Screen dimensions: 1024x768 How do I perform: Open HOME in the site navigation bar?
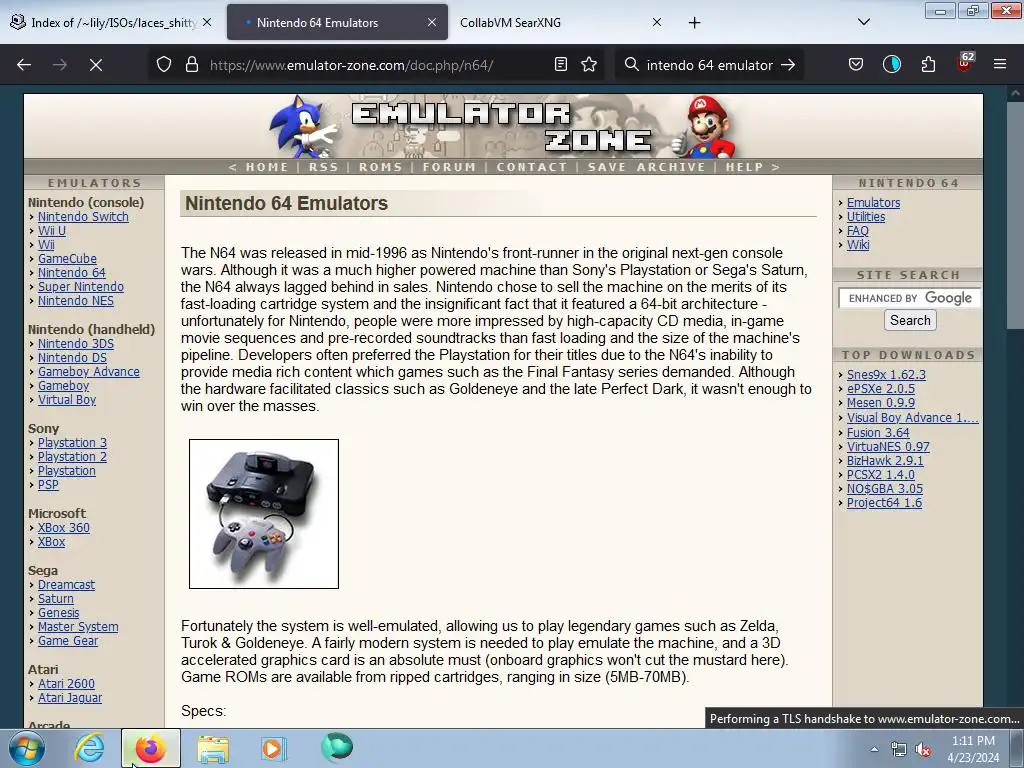266,167
